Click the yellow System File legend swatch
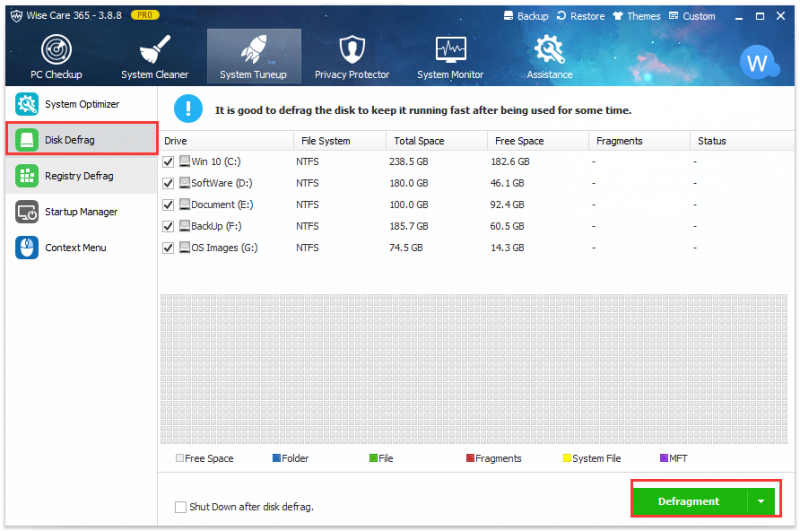This screenshot has height=531, width=800. coord(567,458)
